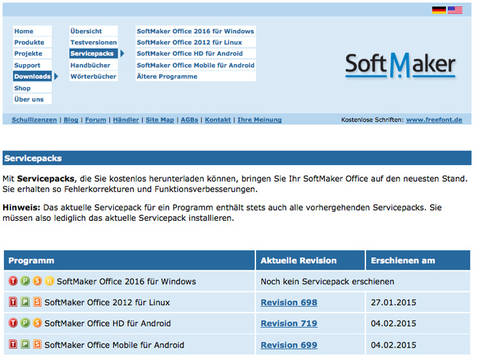The image size is (480, 363).
Task: Click red TextMaker icon in Office 2016 row
Action: coord(13,281)
